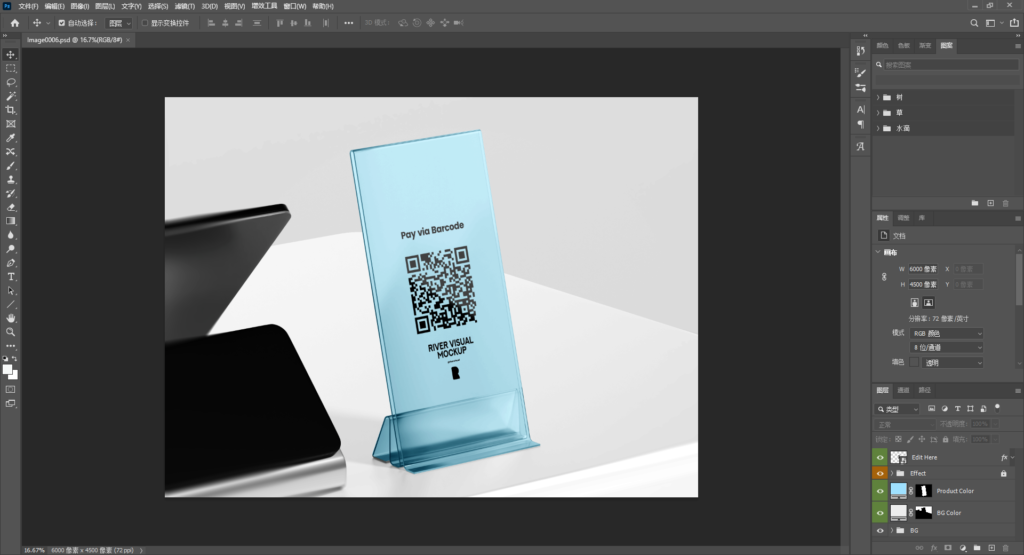Select the Dodge tool
1024x555 pixels.
10,249
